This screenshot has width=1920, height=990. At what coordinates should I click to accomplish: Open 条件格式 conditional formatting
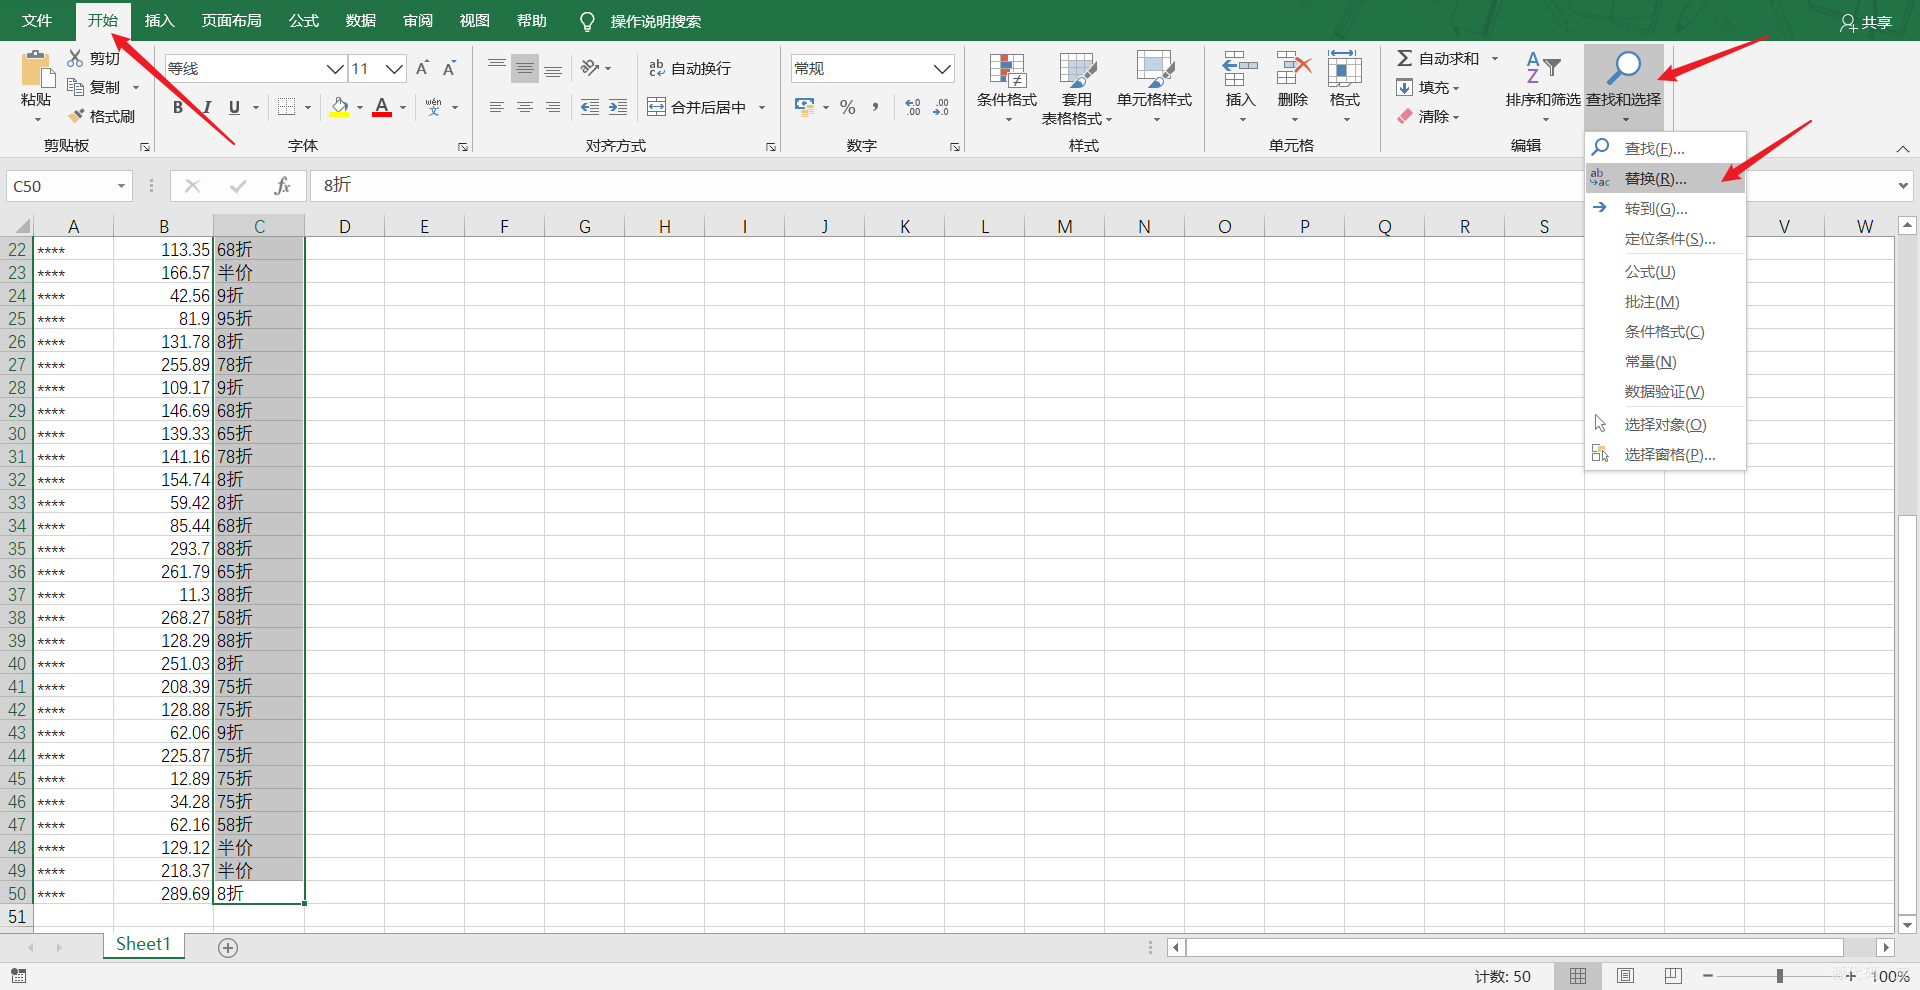1007,88
